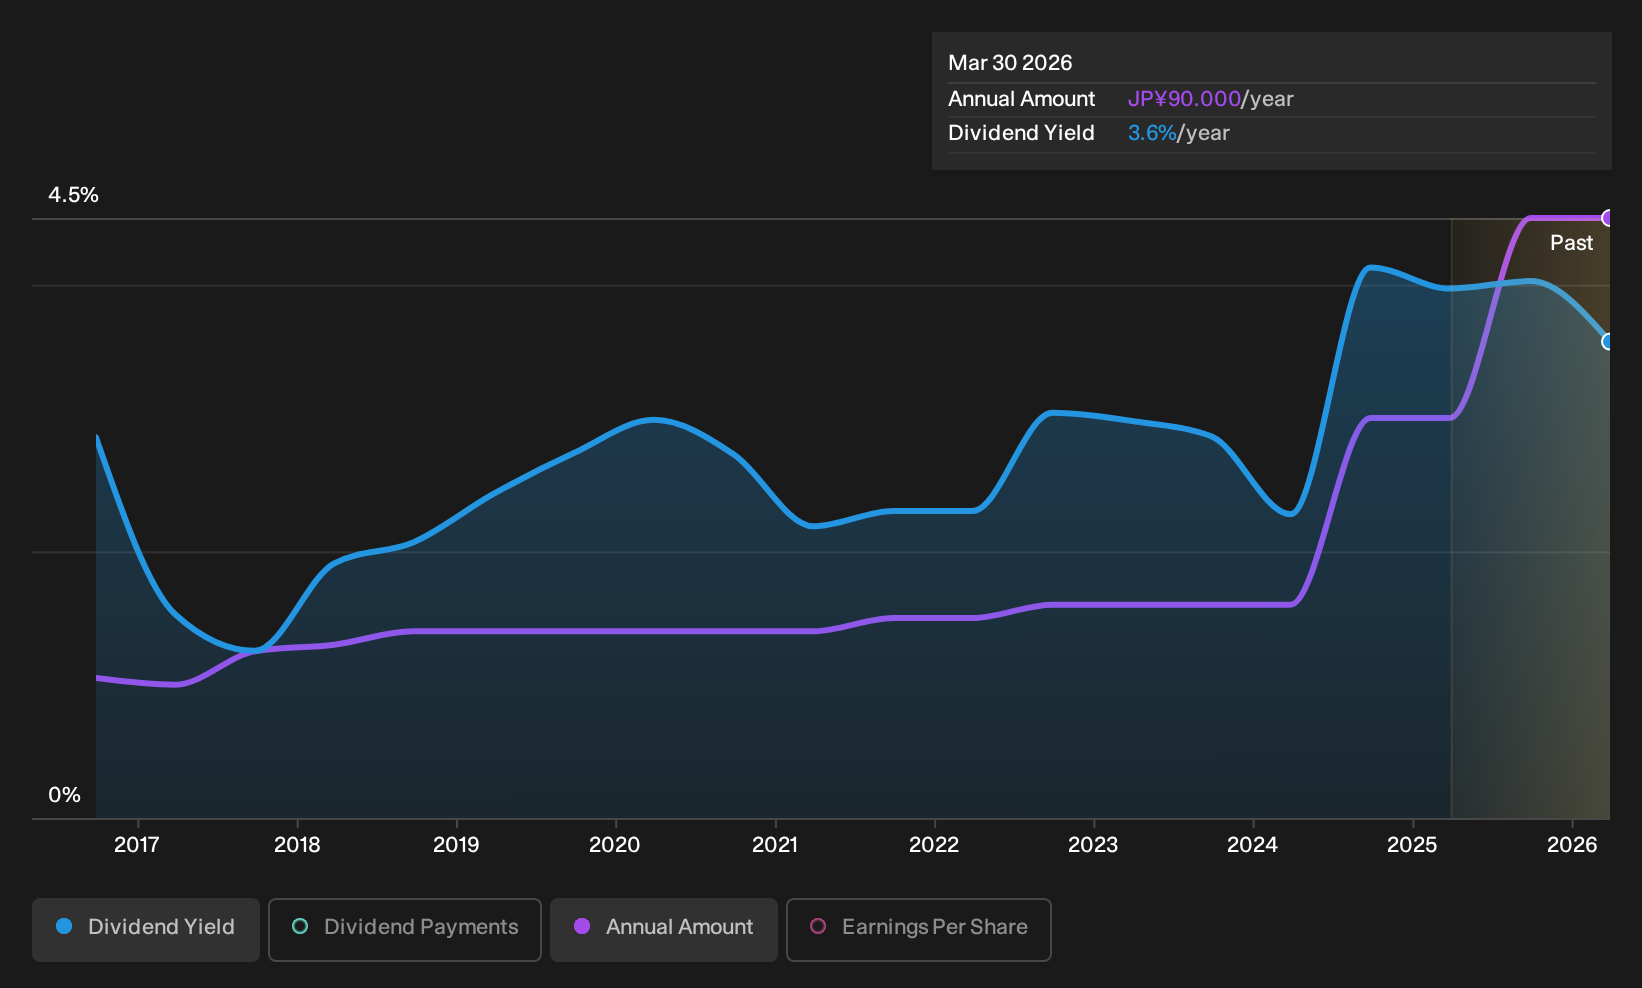Click the purple Annual Amount legend dot
This screenshot has height=988, width=1642.
click(x=582, y=926)
